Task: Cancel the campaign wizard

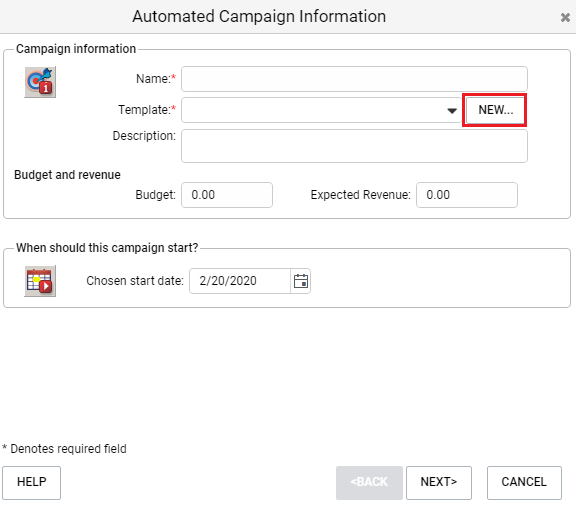Action: click(x=524, y=483)
